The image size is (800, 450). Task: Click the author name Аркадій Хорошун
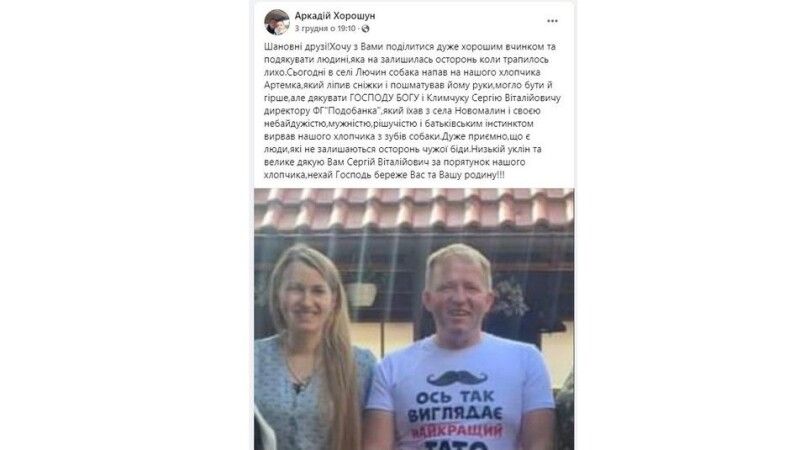click(x=335, y=16)
